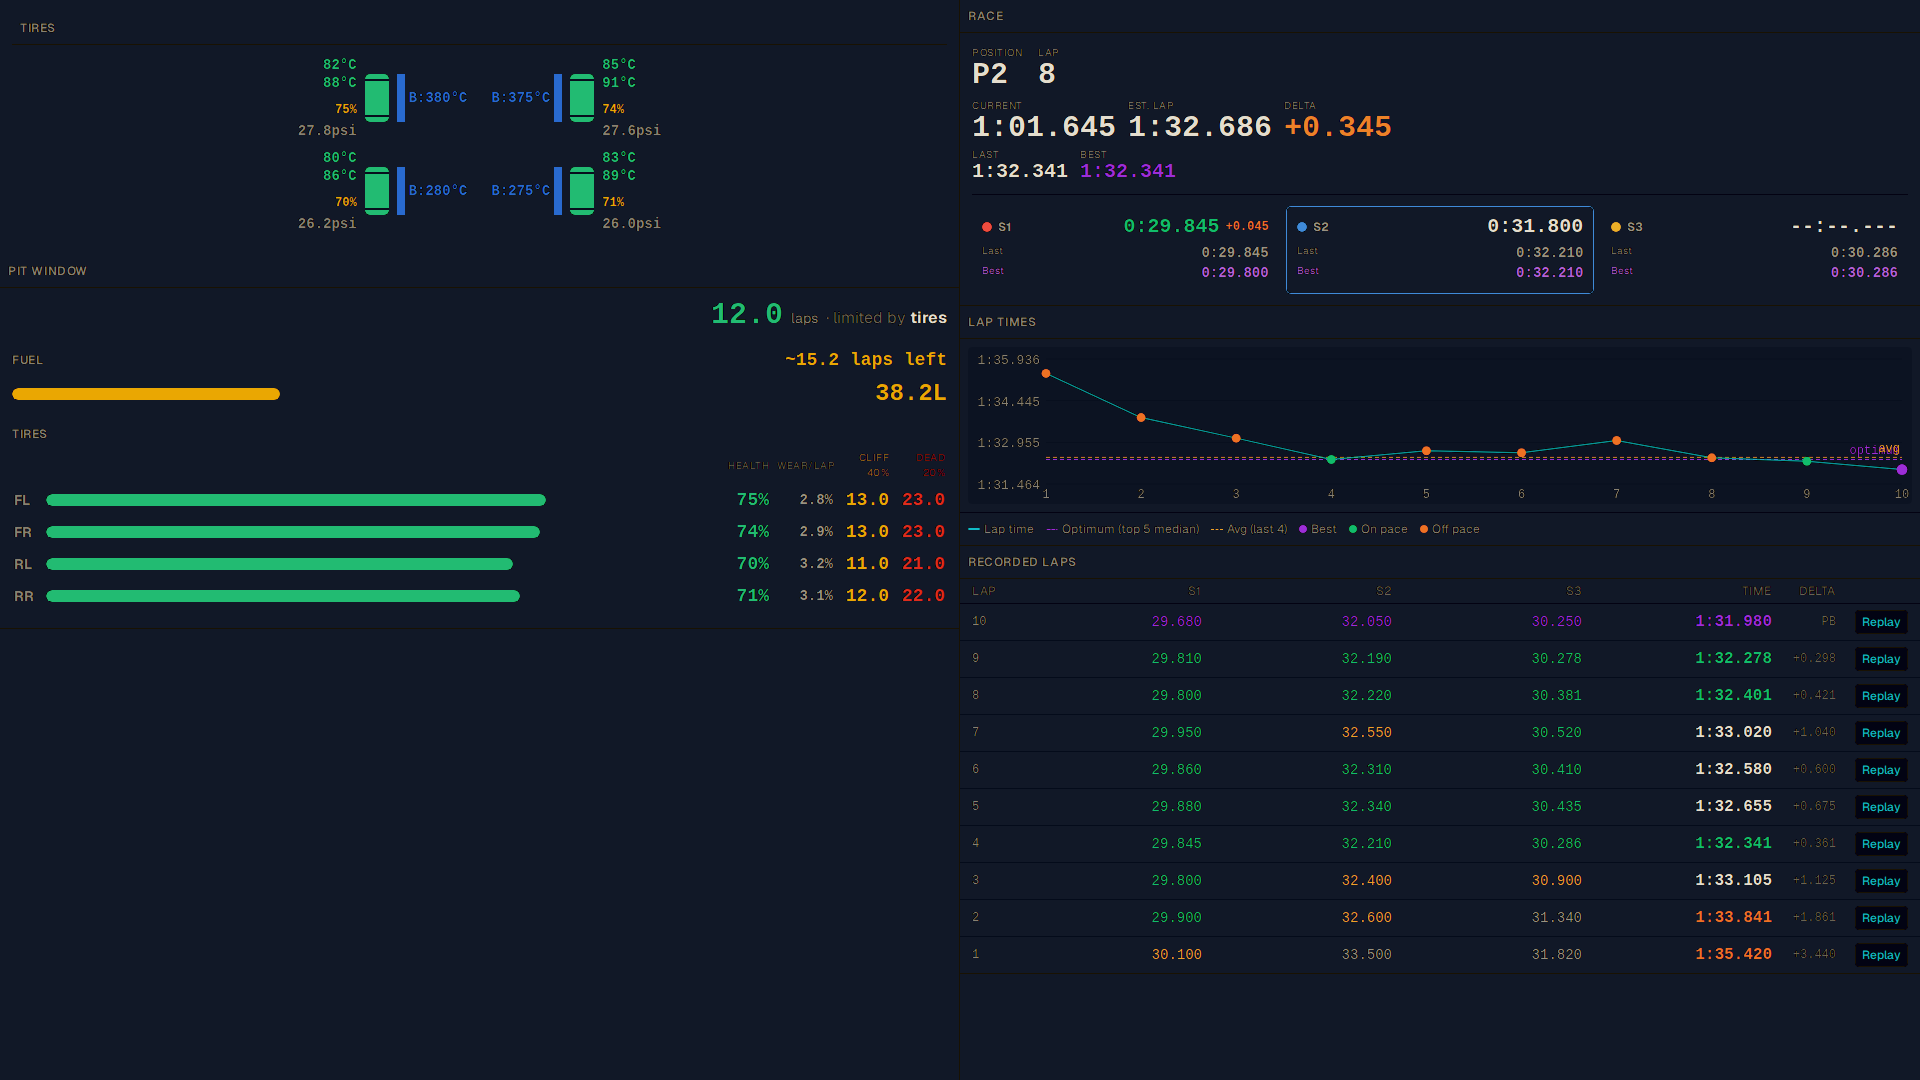Screen dimensions: 1920x1080
Task: Replay lap 8
Action: 1881,696
